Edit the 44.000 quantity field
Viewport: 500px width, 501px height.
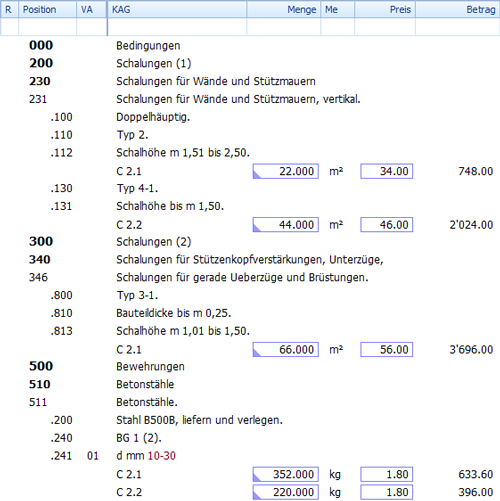[x=286, y=224]
